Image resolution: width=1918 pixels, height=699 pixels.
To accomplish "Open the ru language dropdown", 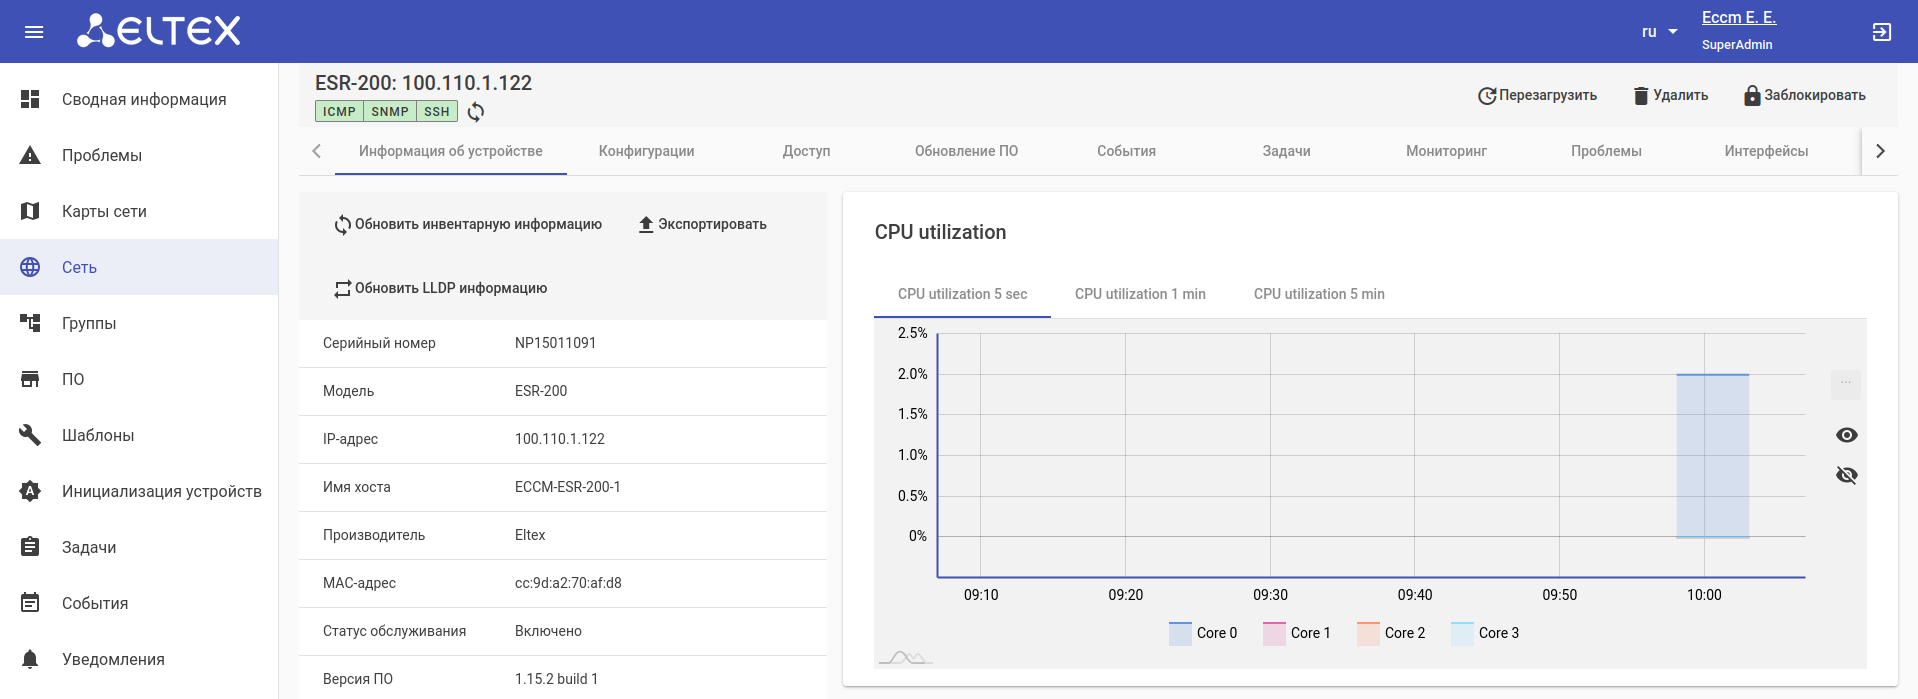I will coord(1659,32).
